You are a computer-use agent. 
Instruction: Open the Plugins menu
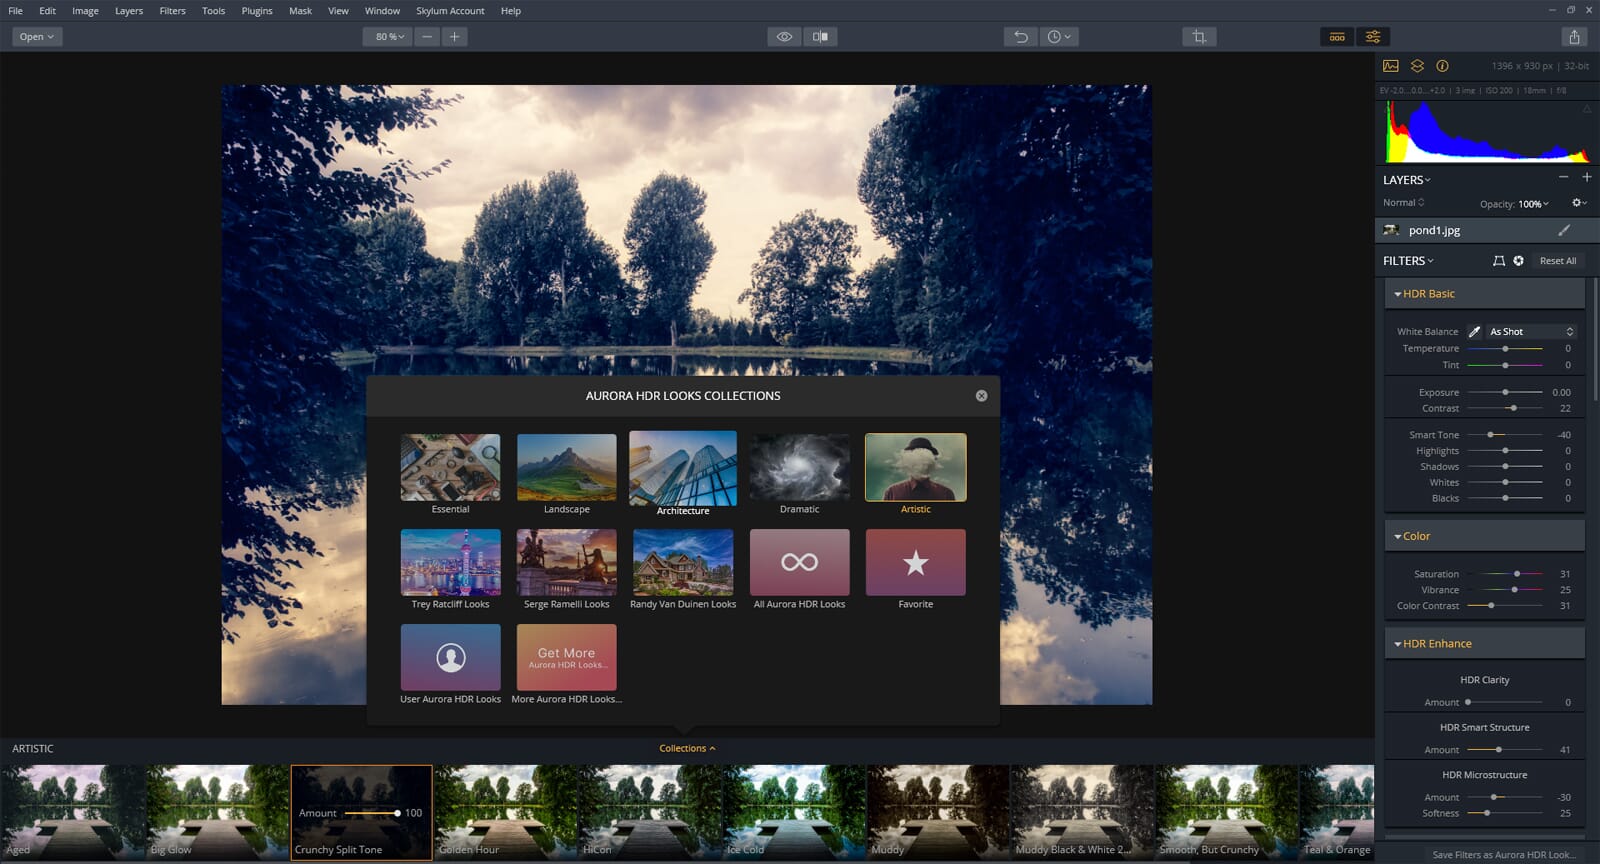click(257, 11)
